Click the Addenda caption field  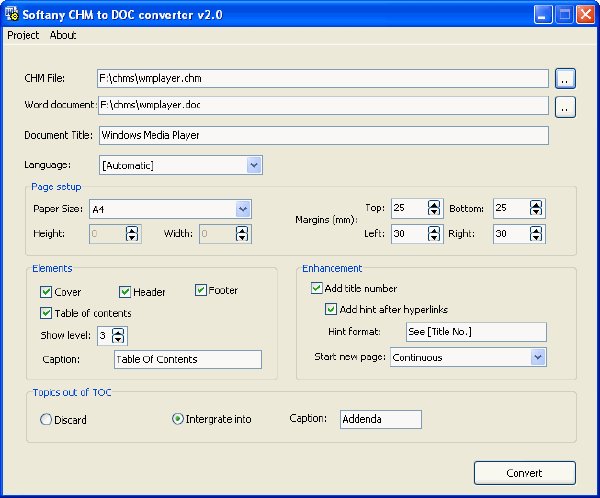coord(381,419)
